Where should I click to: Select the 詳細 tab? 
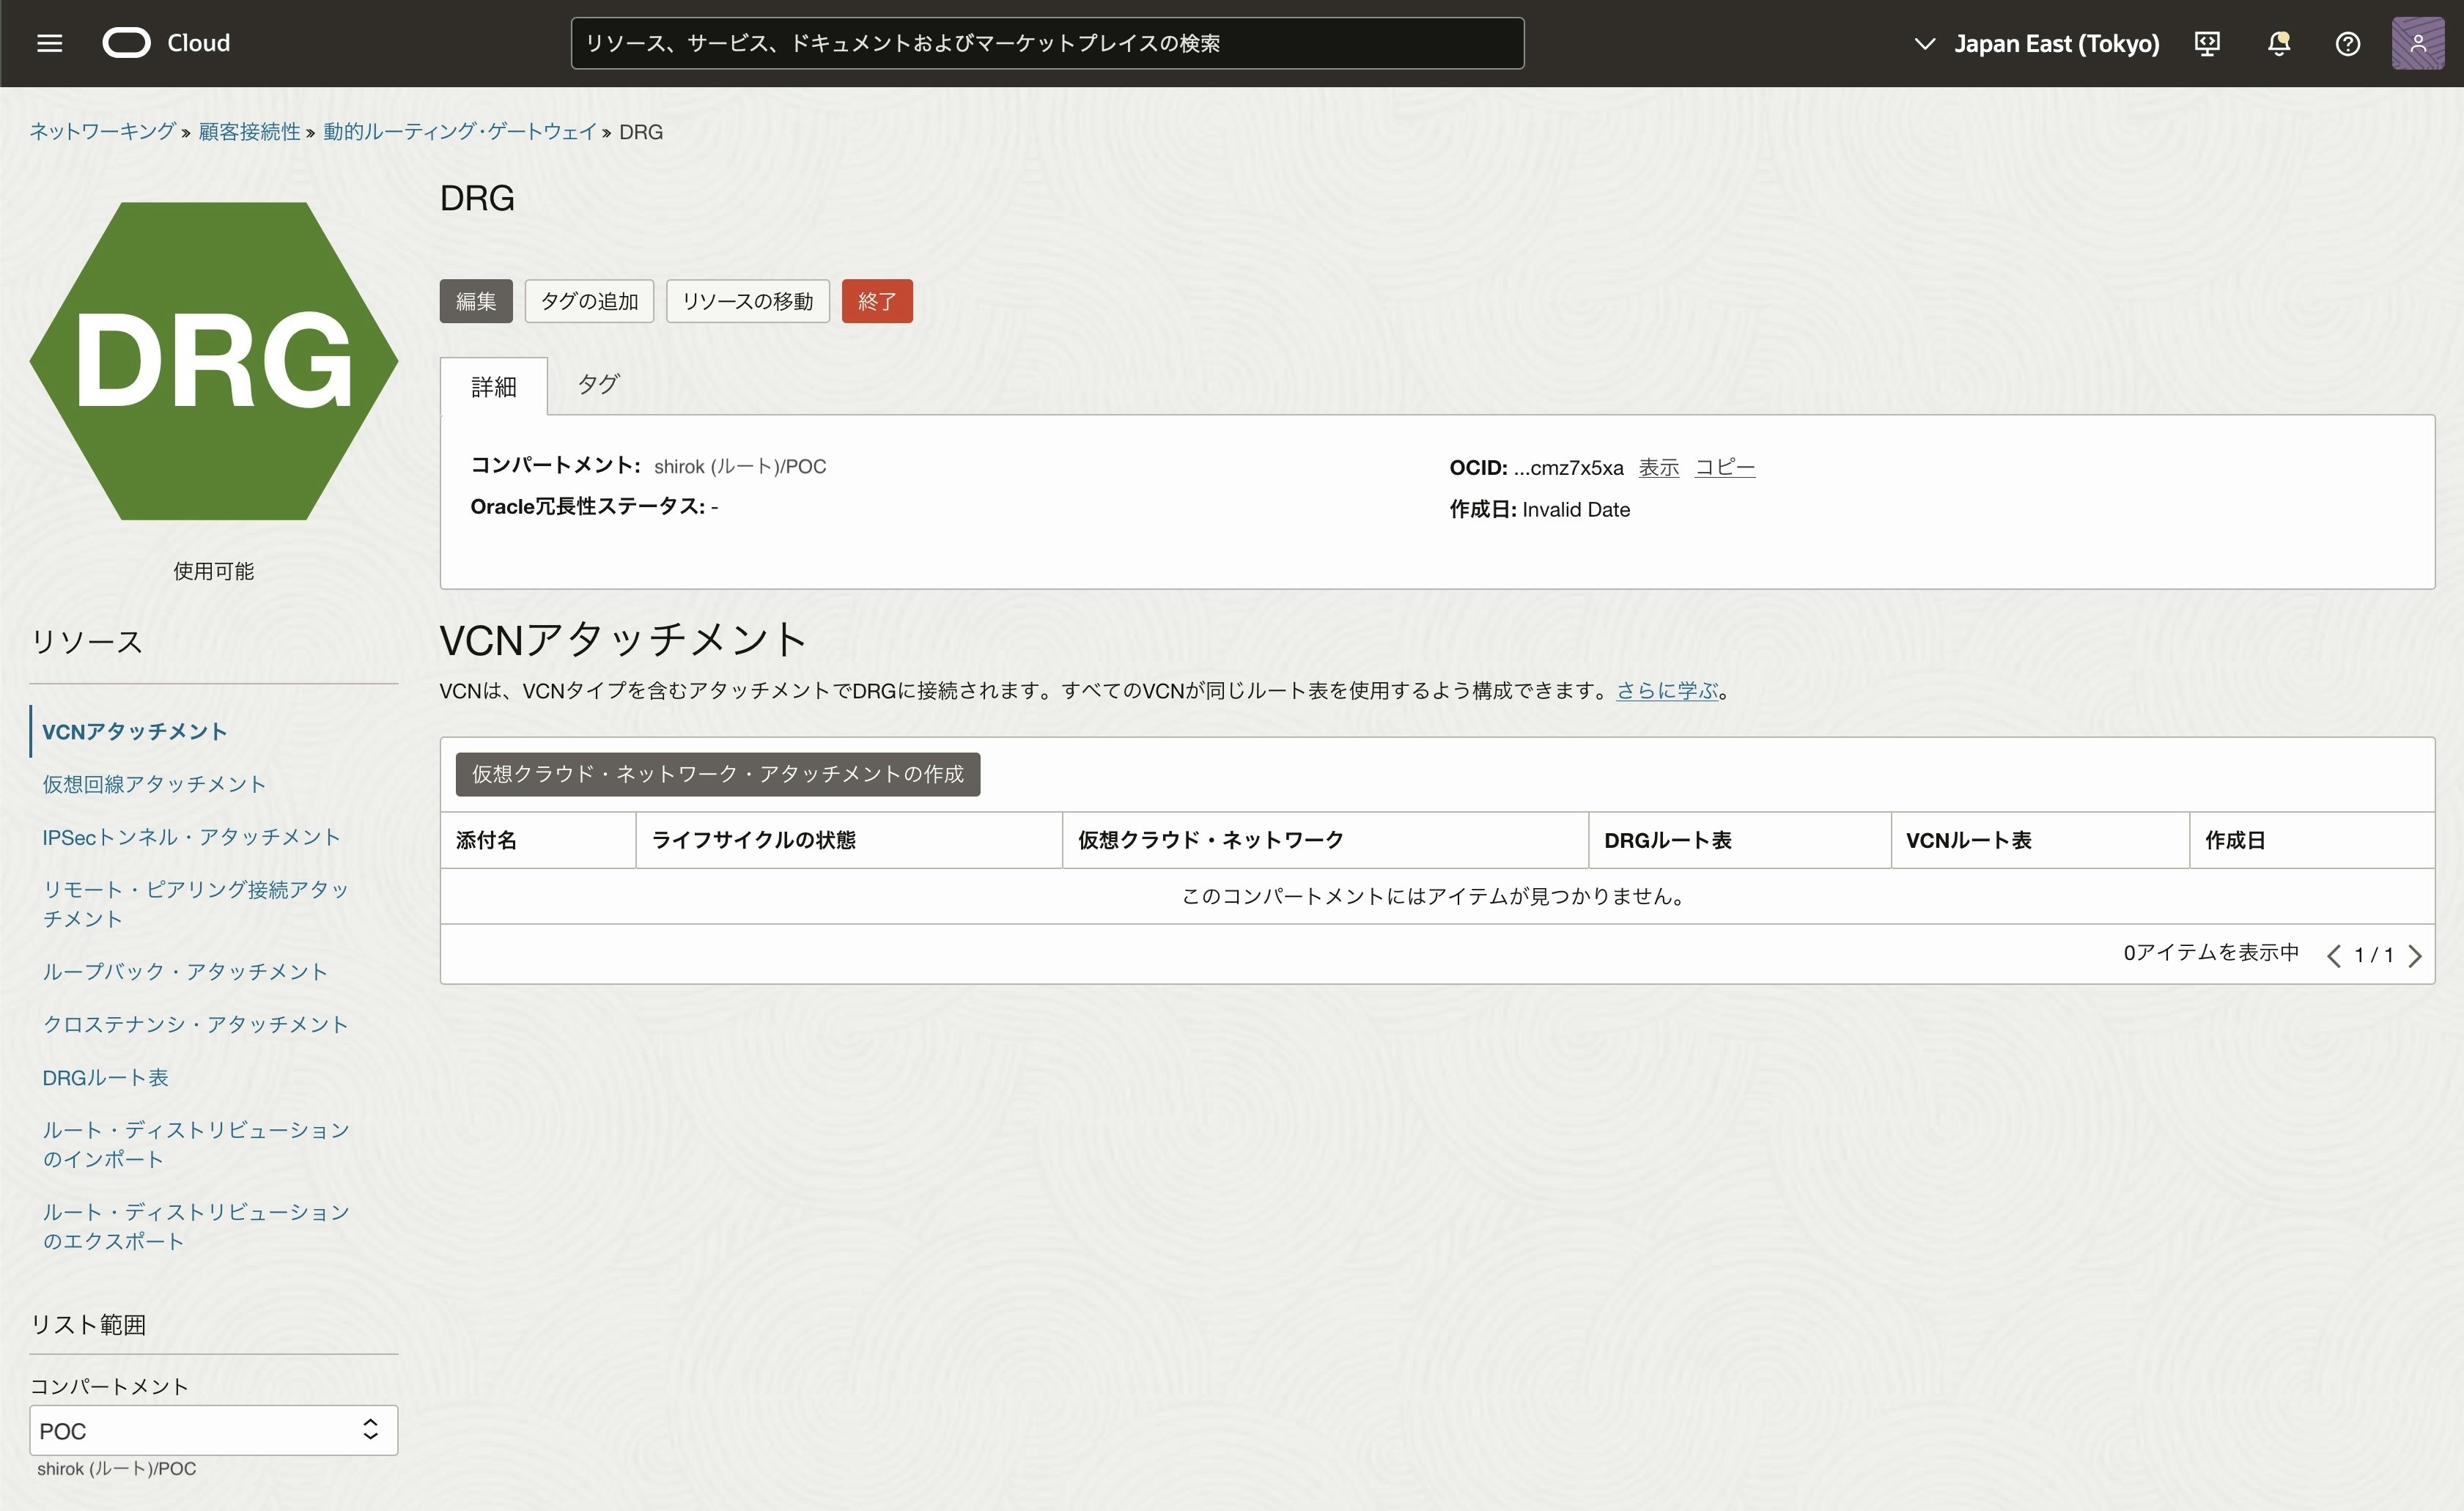point(494,386)
